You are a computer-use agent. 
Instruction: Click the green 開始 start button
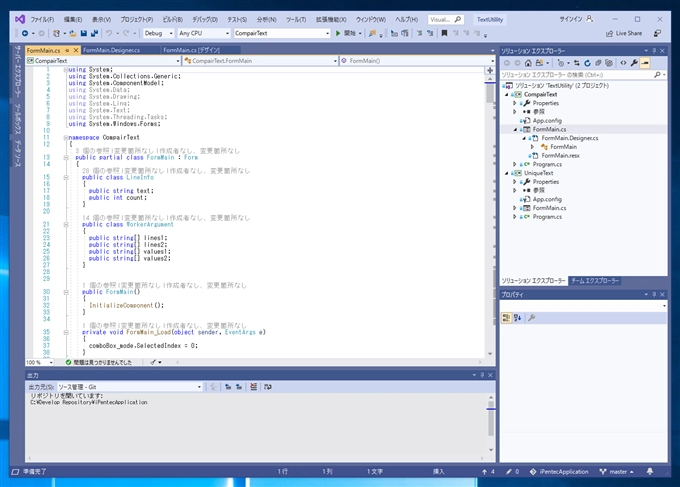[346, 33]
